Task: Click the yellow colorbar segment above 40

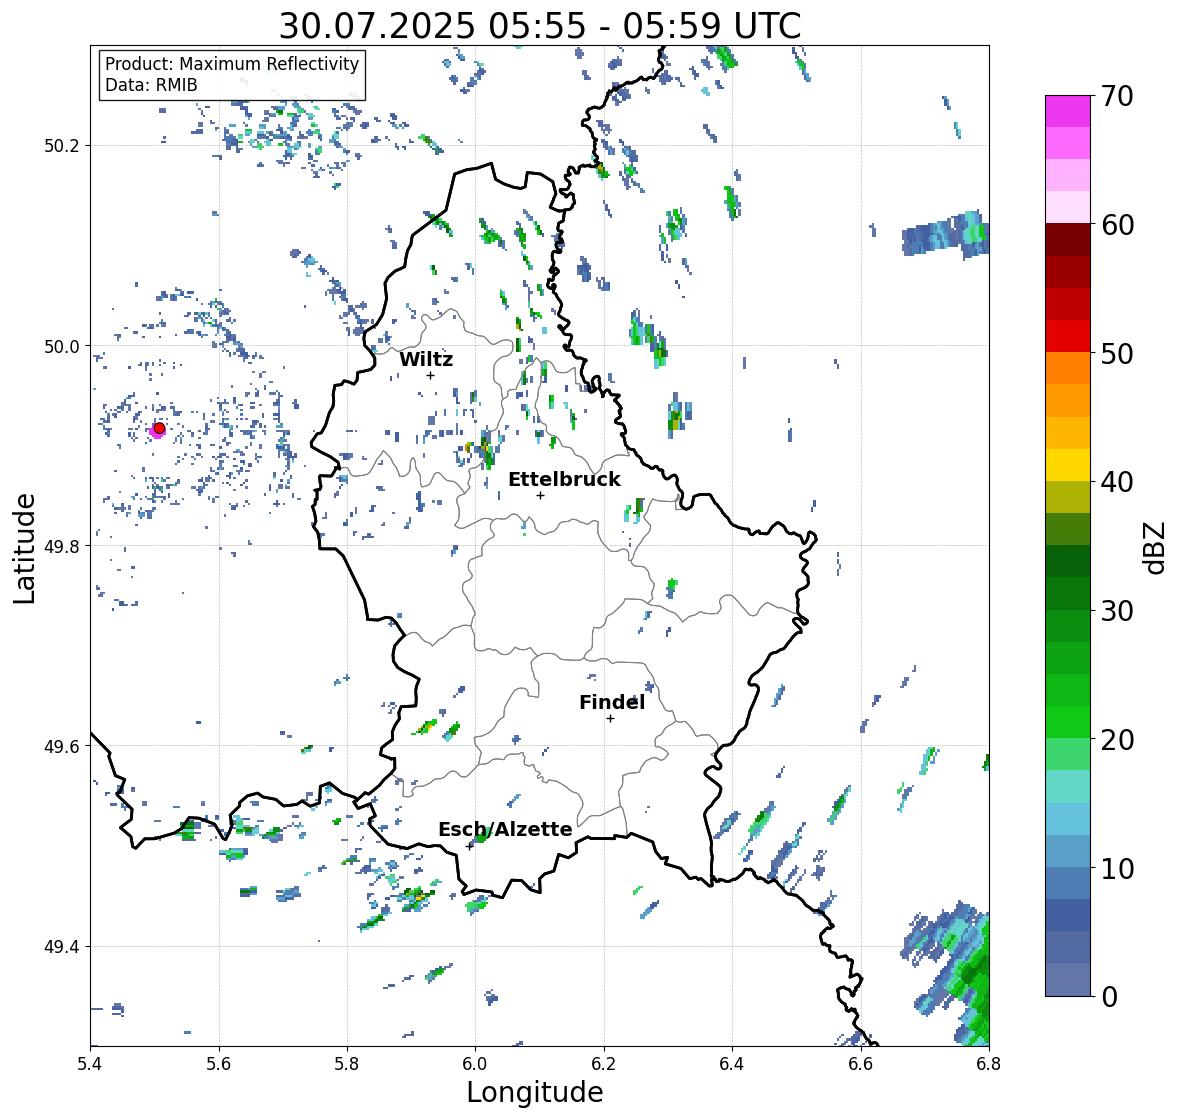Action: 1068,465
